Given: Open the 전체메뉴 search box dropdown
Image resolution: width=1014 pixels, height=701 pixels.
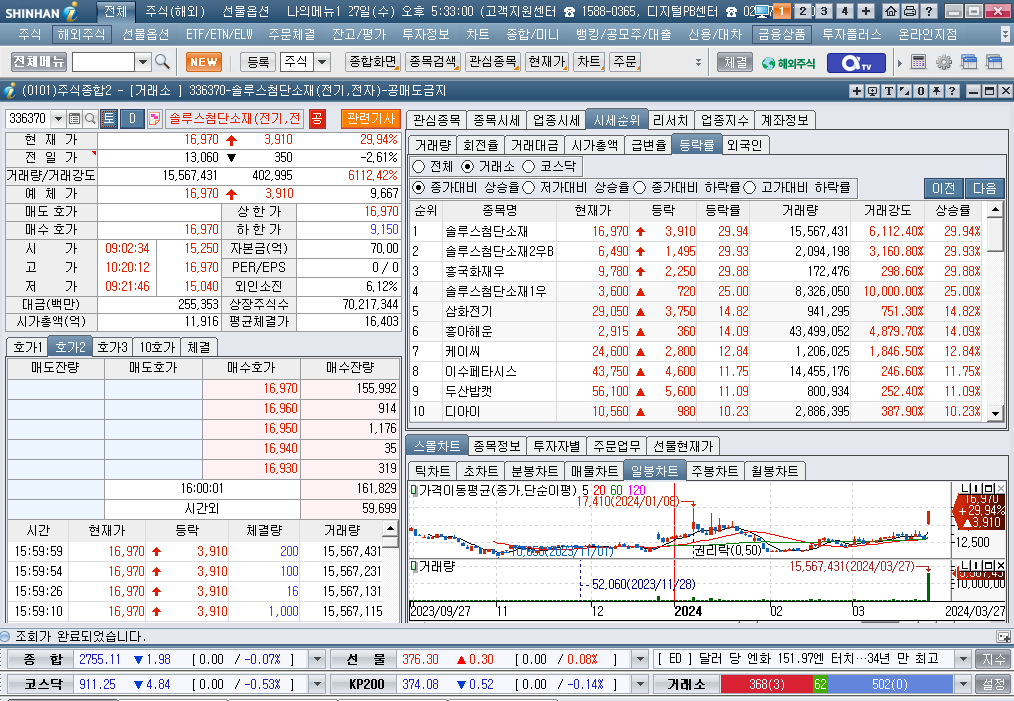Looking at the screenshot, I should click(142, 62).
